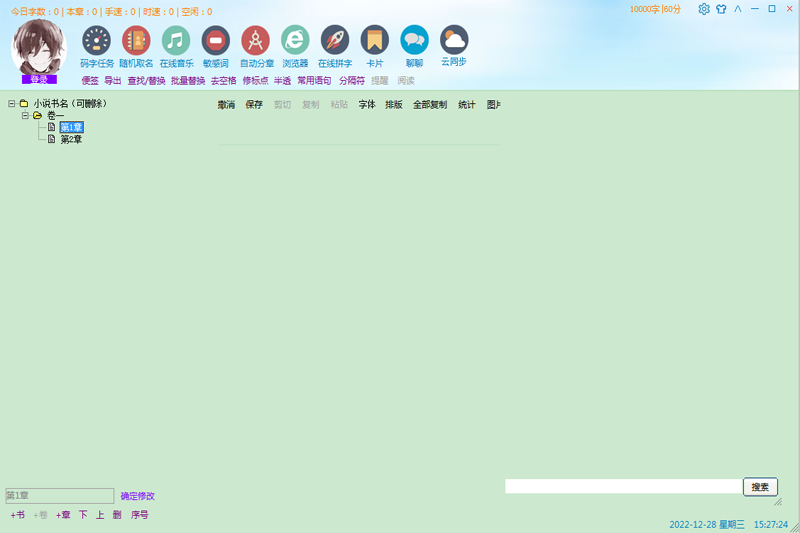Launch the 浏览器 browser icon

click(295, 41)
